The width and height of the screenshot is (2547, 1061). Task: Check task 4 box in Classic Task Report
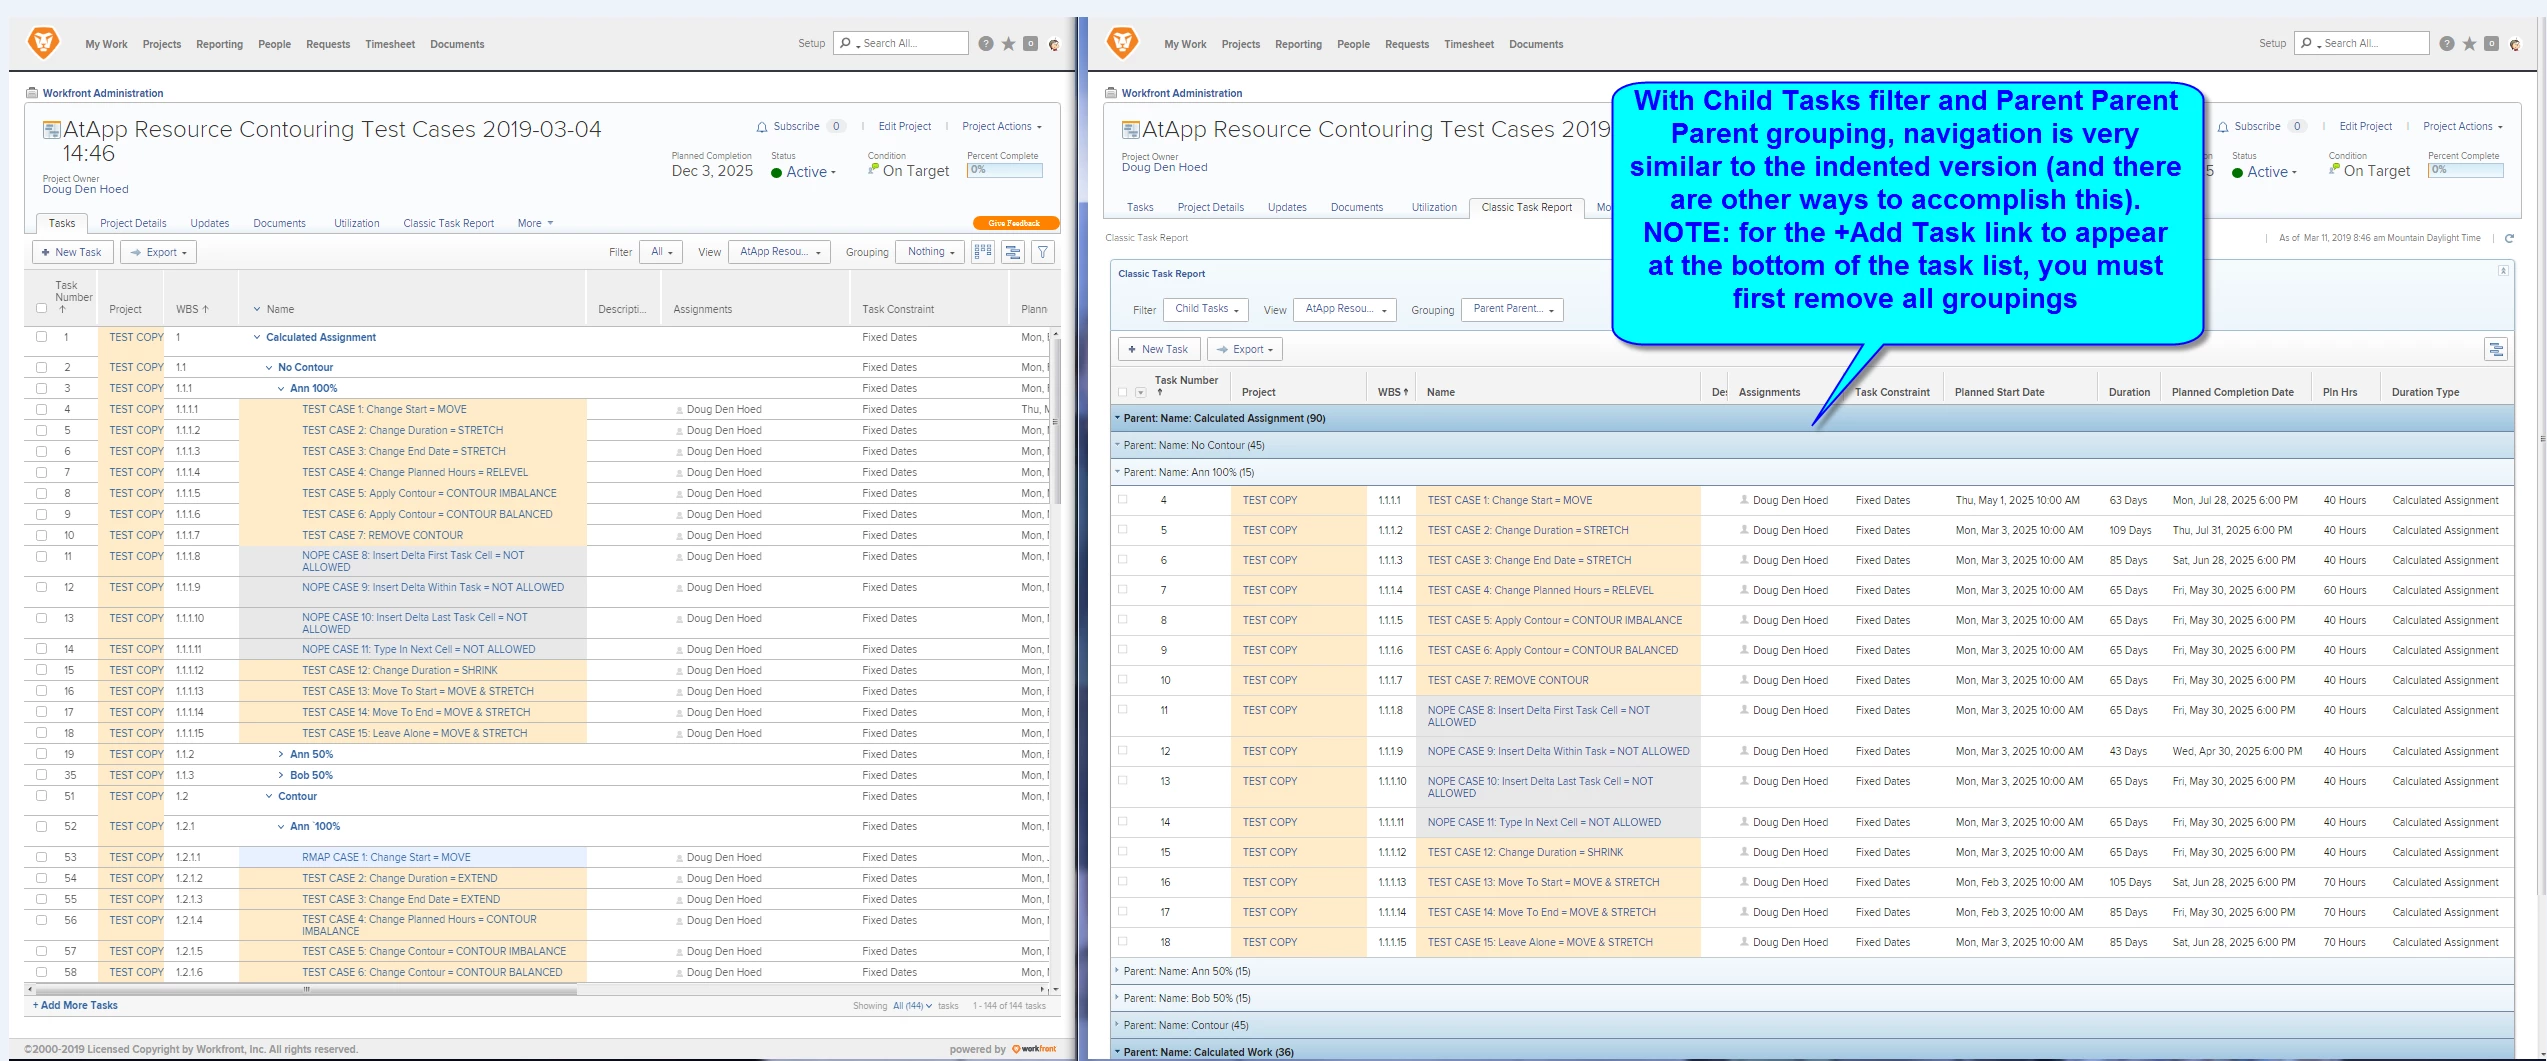(x=1122, y=499)
